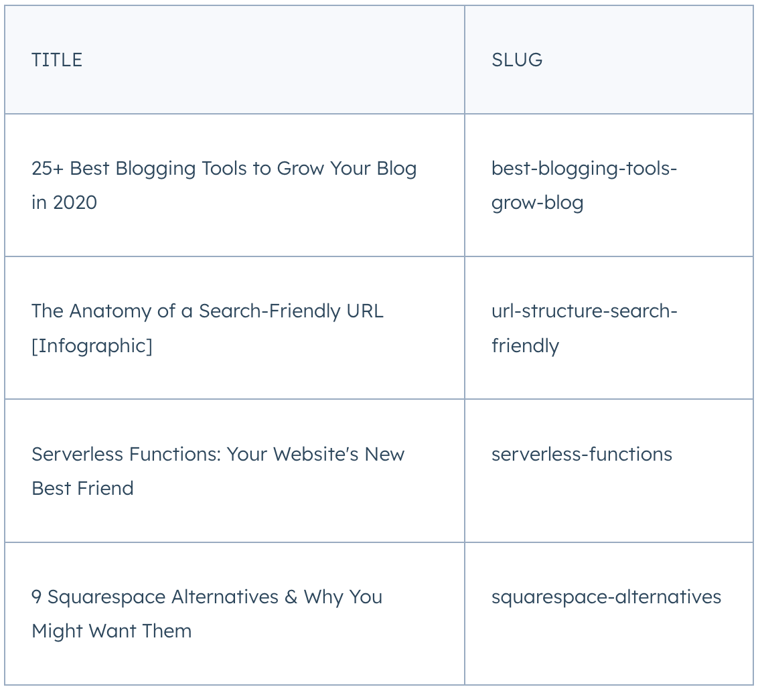Click the word "Website's" in third title
This screenshot has width=758, height=691.
[316, 454]
